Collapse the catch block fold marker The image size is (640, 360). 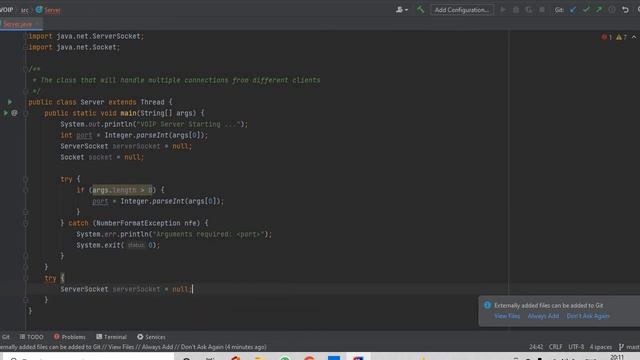click(x=26, y=223)
